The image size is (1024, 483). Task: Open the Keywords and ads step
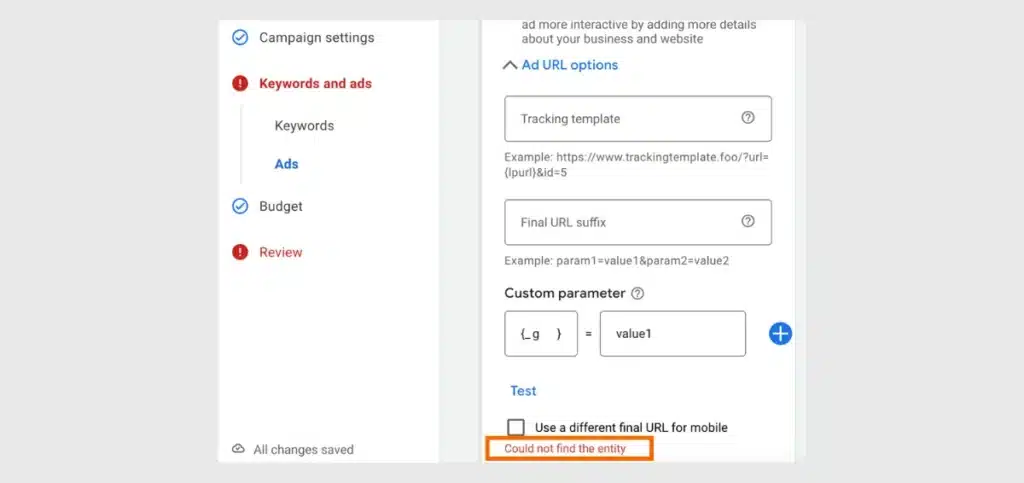[x=315, y=84]
